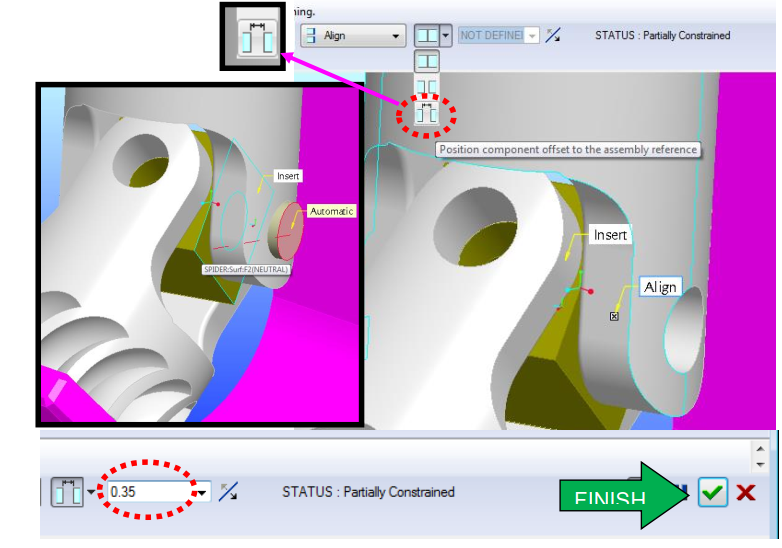Expand the bottom offset type icon arrow
Image resolution: width=782 pixels, height=548 pixels.
click(90, 492)
